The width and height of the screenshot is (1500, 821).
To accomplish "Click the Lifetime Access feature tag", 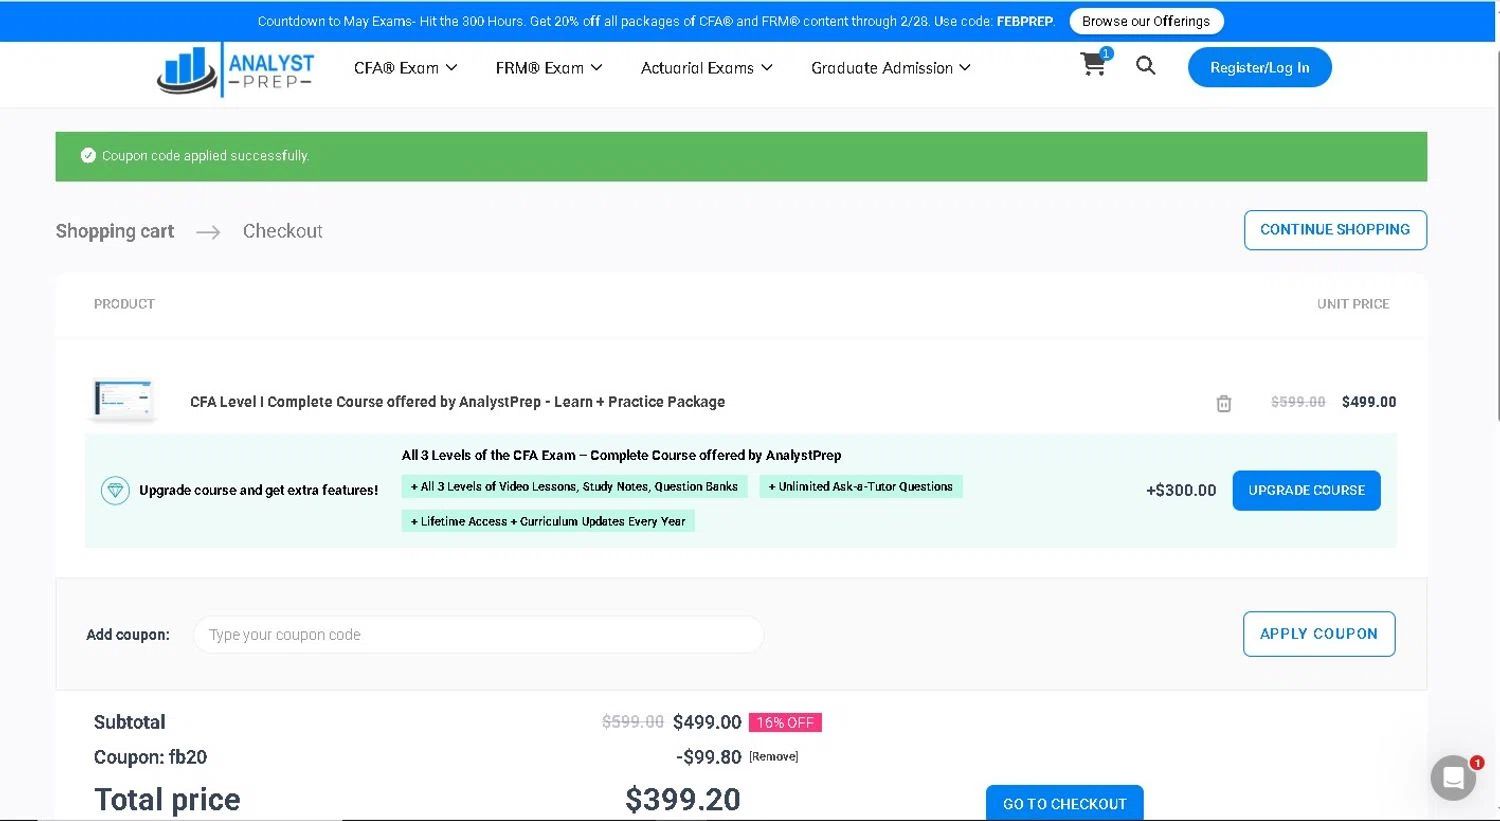I will point(548,521).
